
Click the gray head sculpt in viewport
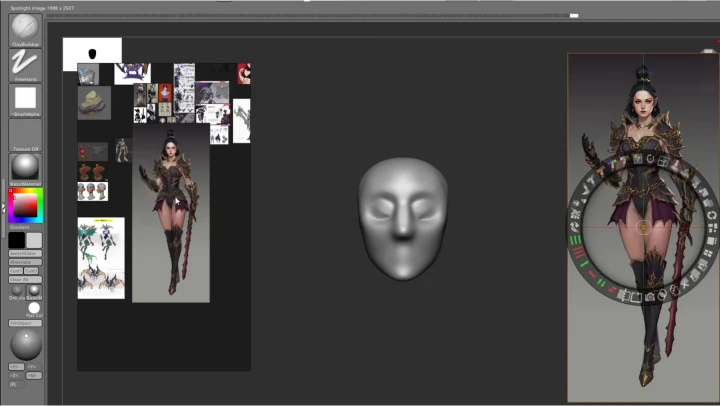(x=403, y=219)
